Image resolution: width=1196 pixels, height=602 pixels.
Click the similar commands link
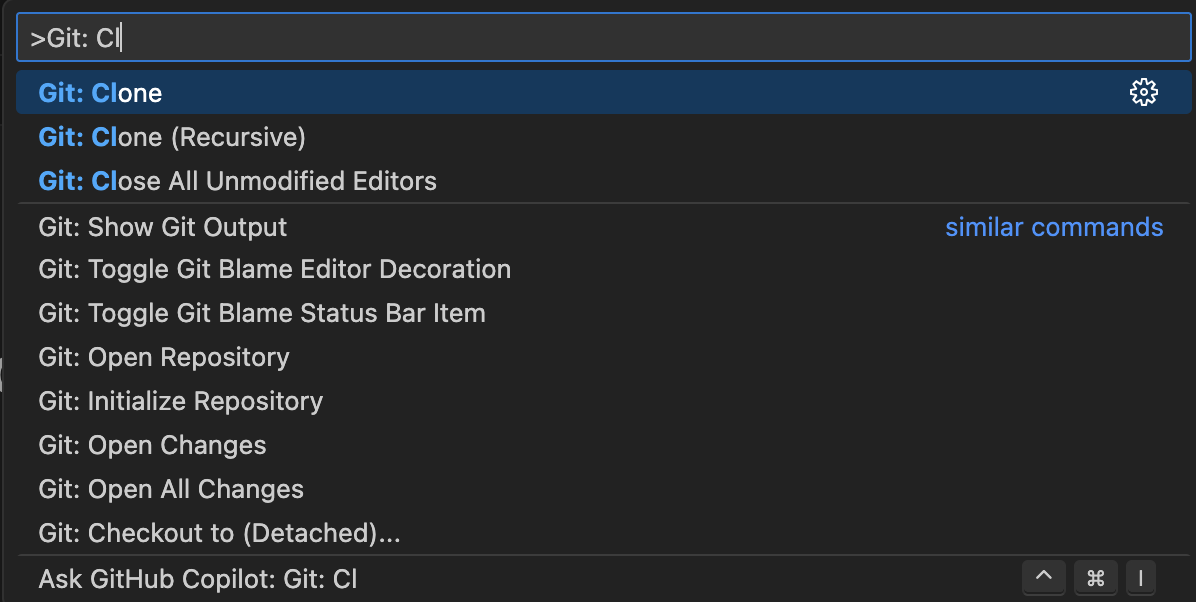[x=1054, y=227]
